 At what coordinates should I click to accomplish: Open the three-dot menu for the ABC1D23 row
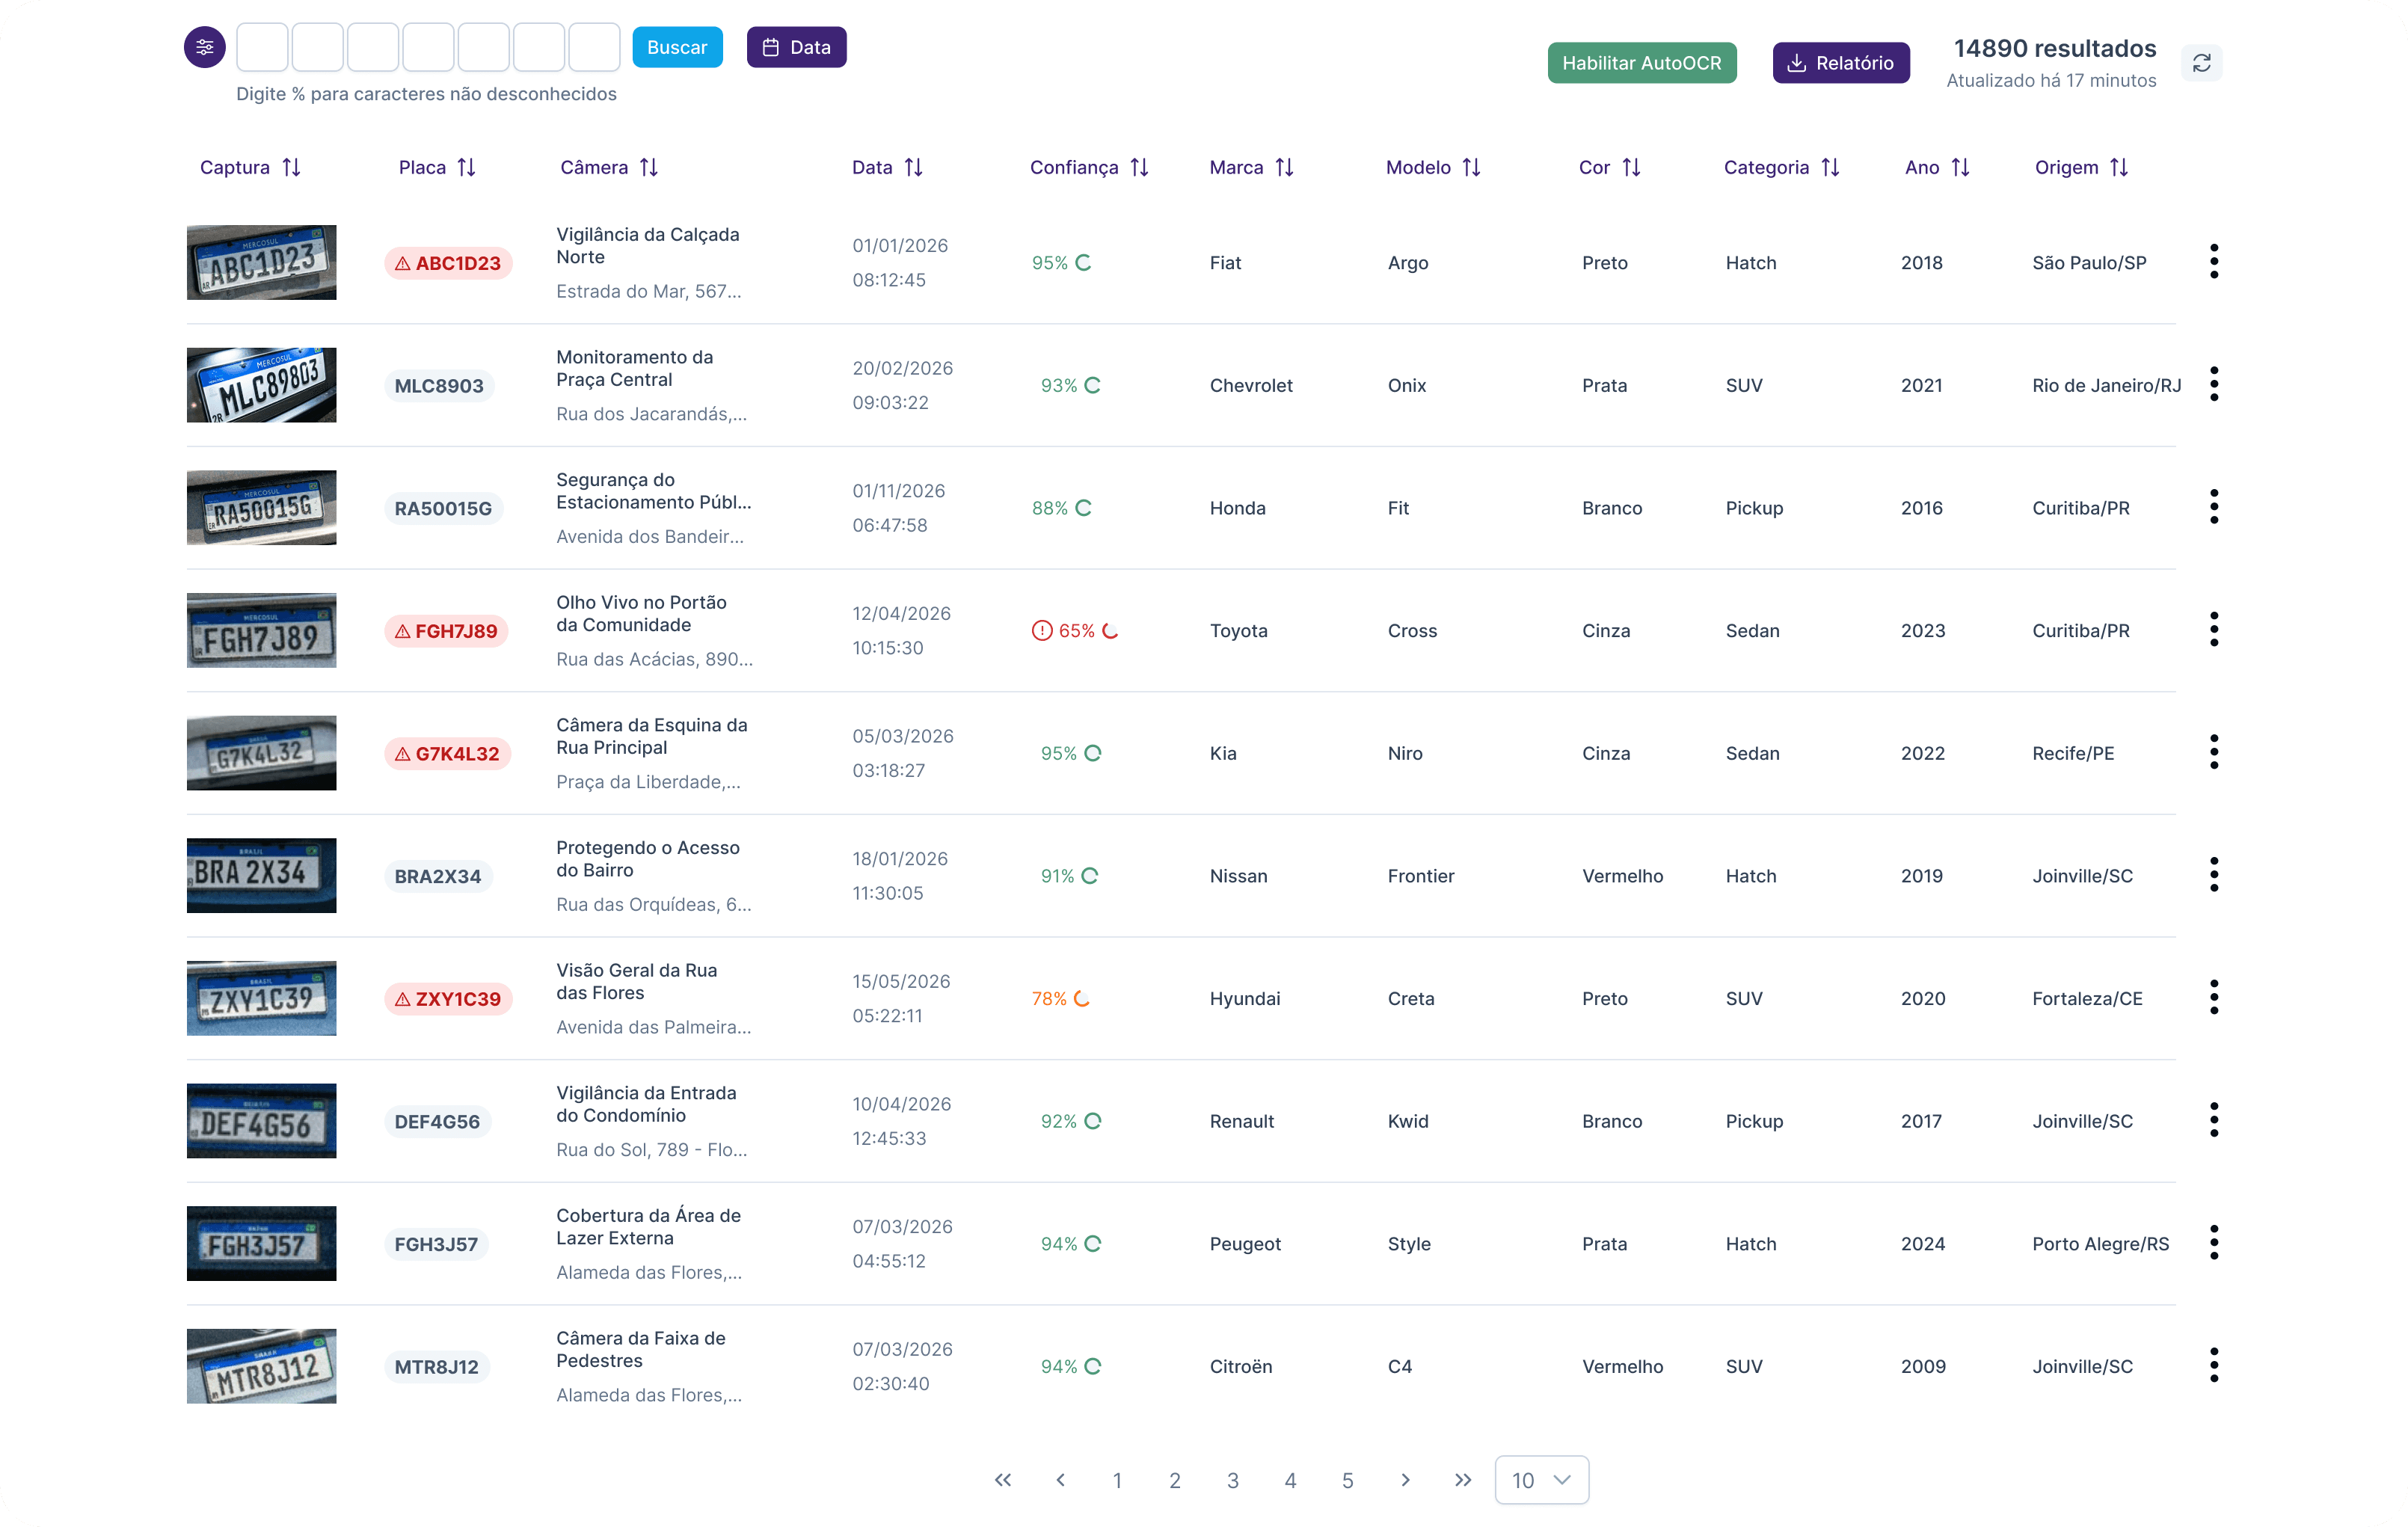[x=2213, y=262]
